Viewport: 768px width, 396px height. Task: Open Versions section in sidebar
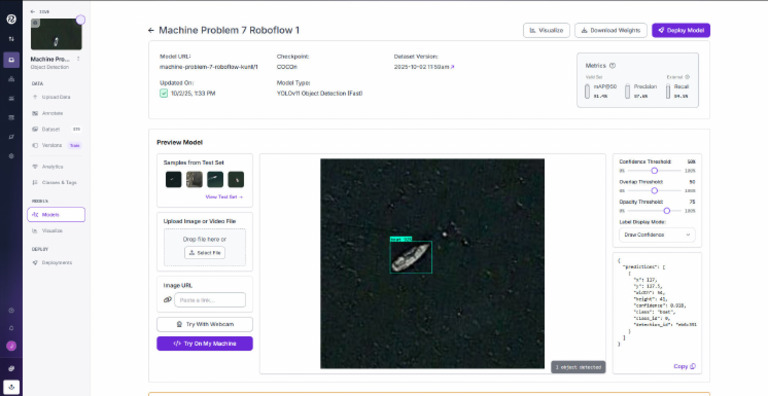tap(52, 146)
